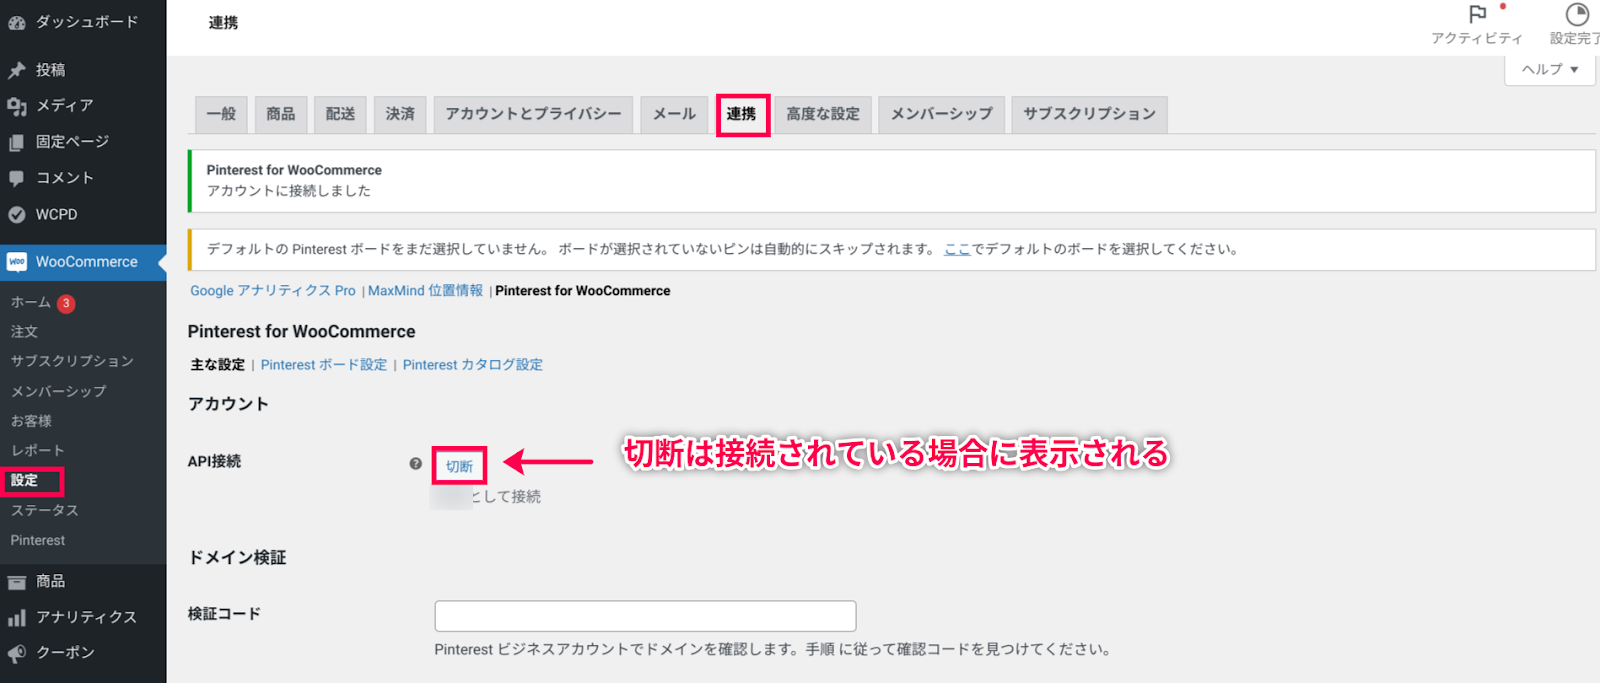Go to 設定 submenu in sidebar
This screenshot has width=1600, height=683.
pos(24,481)
